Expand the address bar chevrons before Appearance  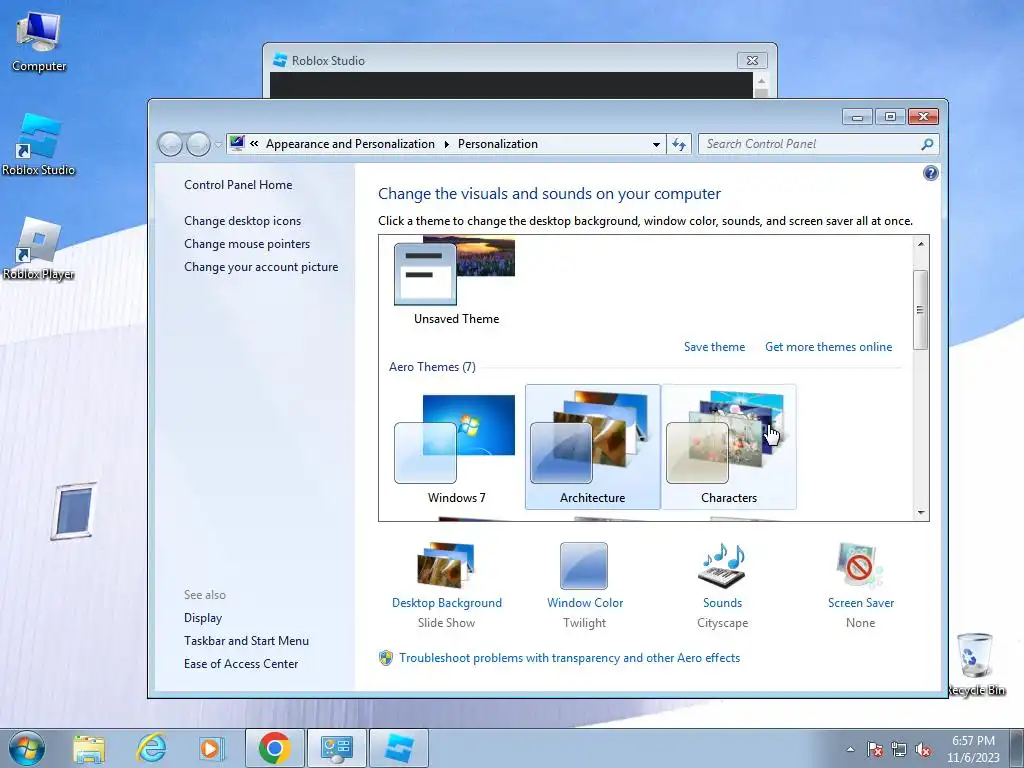(x=254, y=144)
